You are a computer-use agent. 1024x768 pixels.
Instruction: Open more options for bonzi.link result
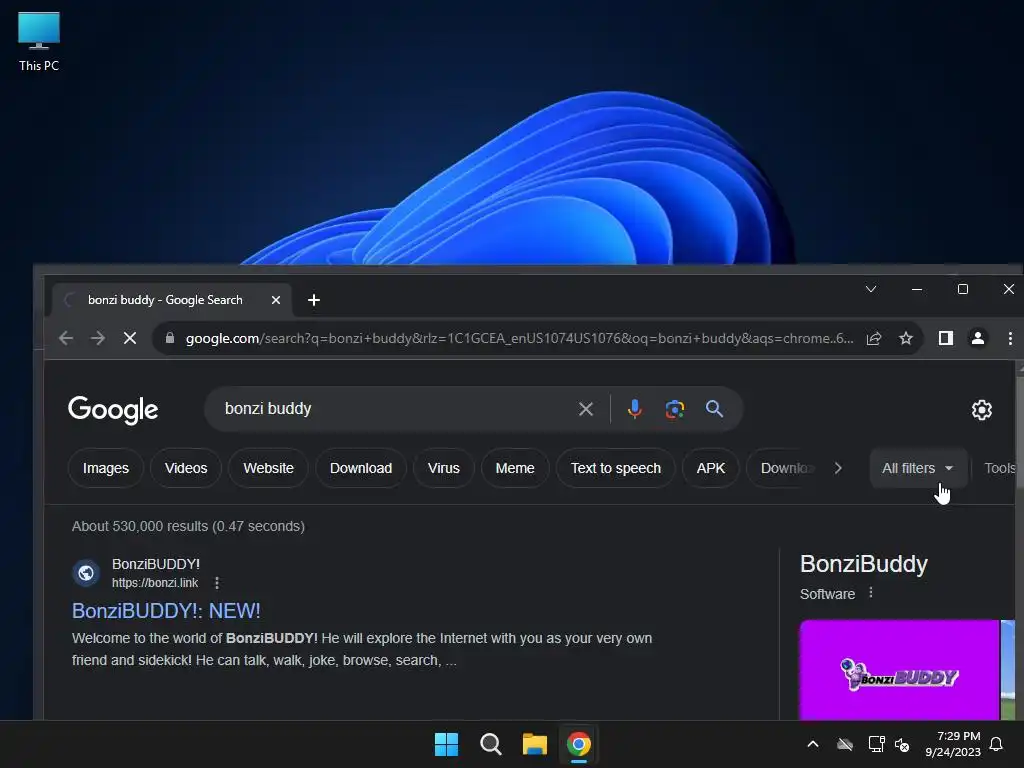(217, 583)
